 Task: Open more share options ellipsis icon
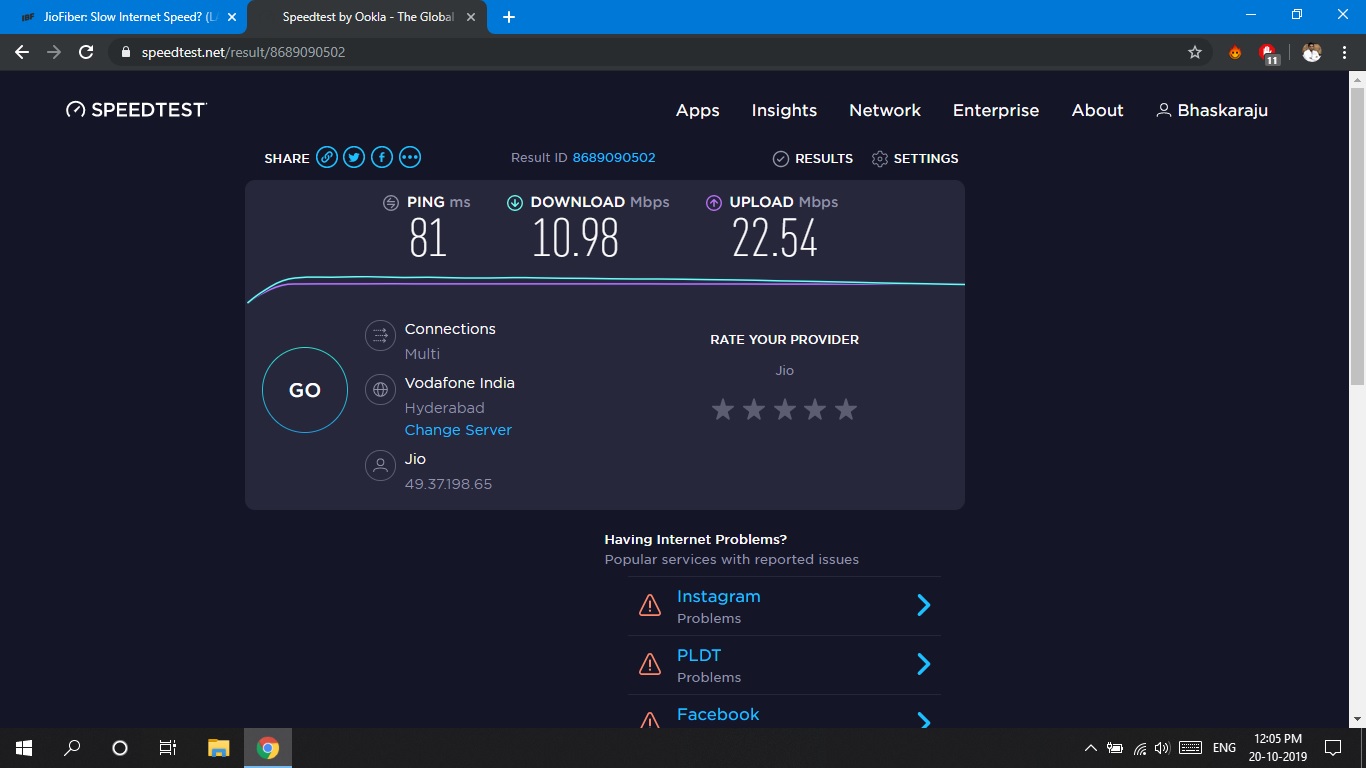coord(410,158)
